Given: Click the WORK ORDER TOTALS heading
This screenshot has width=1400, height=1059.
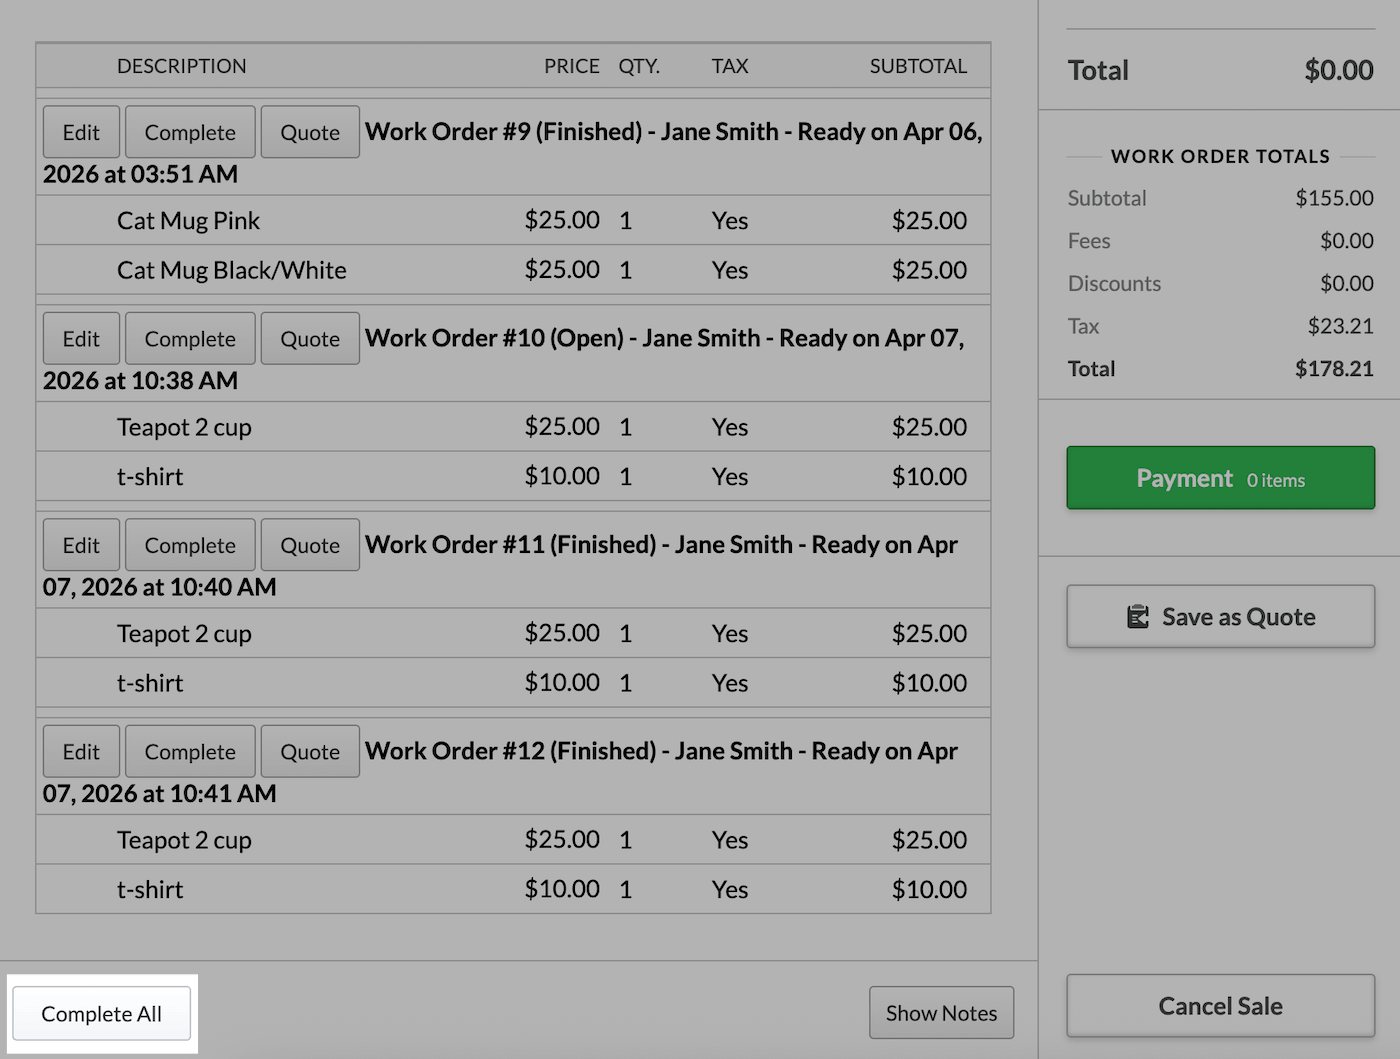Looking at the screenshot, I should point(1220,156).
